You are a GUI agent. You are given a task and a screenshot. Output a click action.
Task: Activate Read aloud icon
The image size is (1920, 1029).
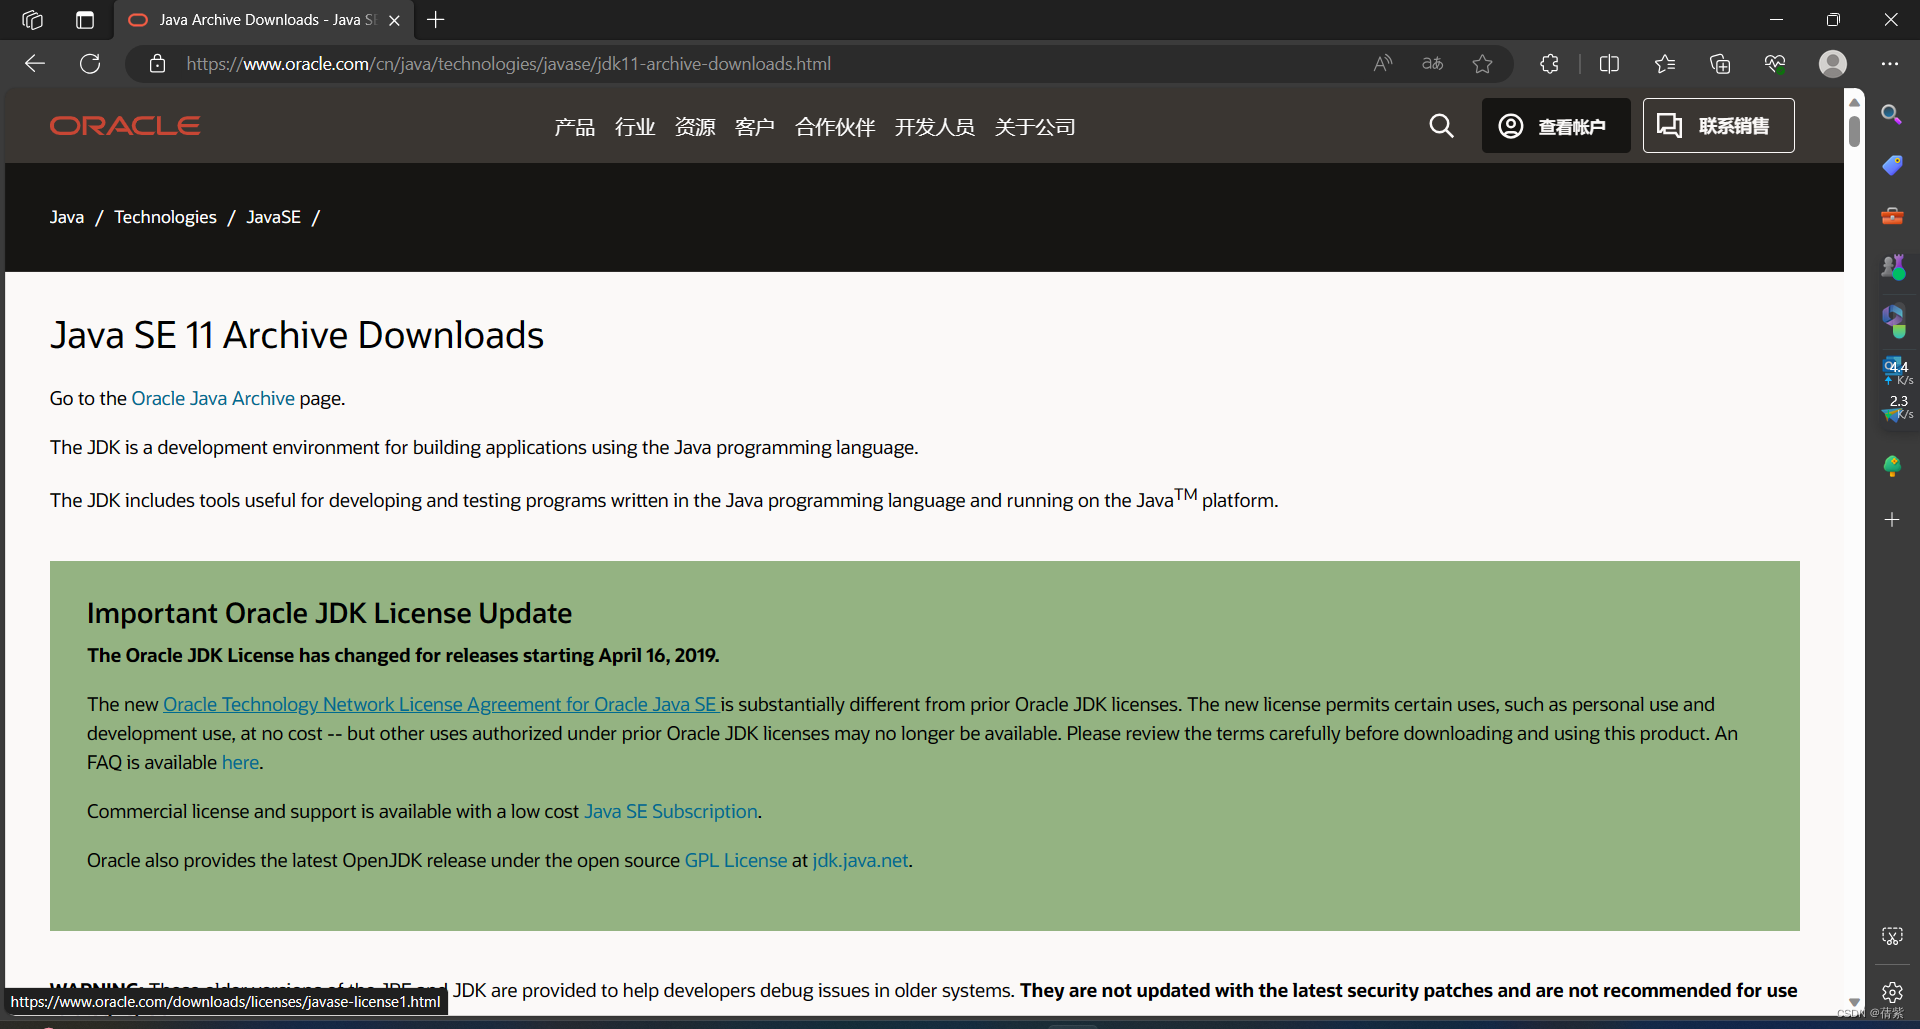pos(1382,64)
